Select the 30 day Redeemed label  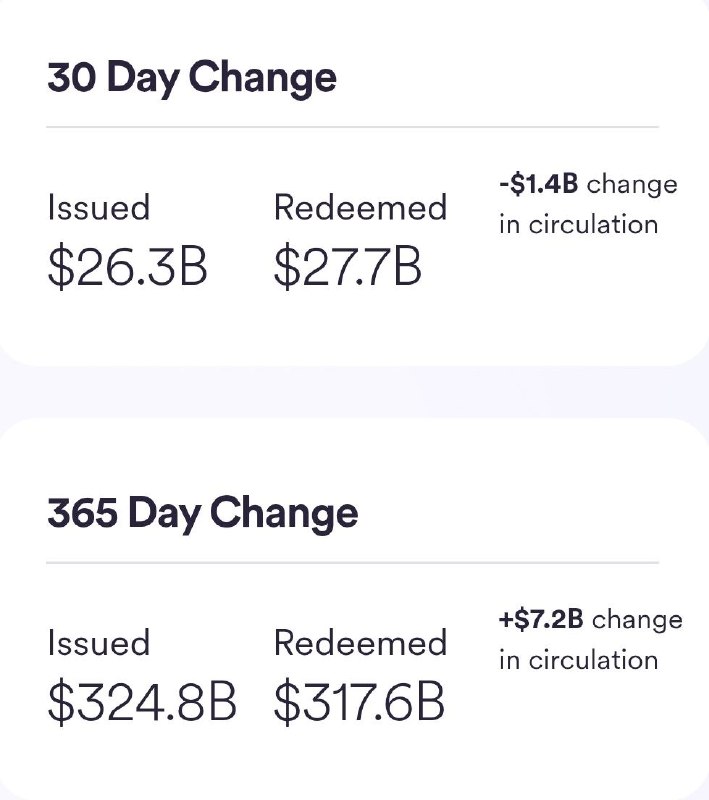pyautogui.click(x=360, y=208)
